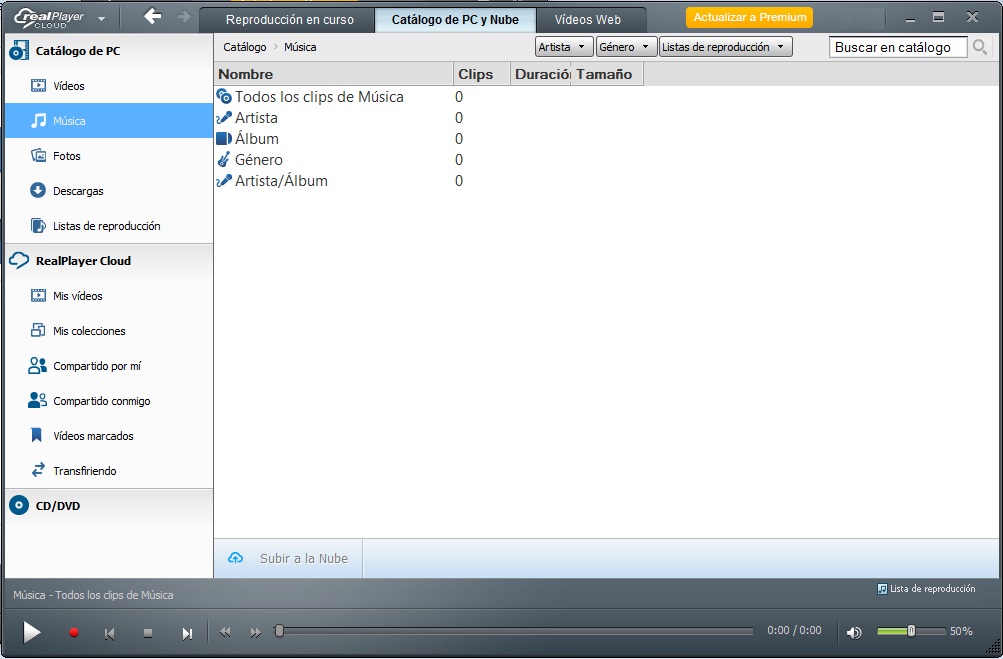Screen dimensions: 1003x659
Task: Skip to the previous track
Action: (109, 633)
